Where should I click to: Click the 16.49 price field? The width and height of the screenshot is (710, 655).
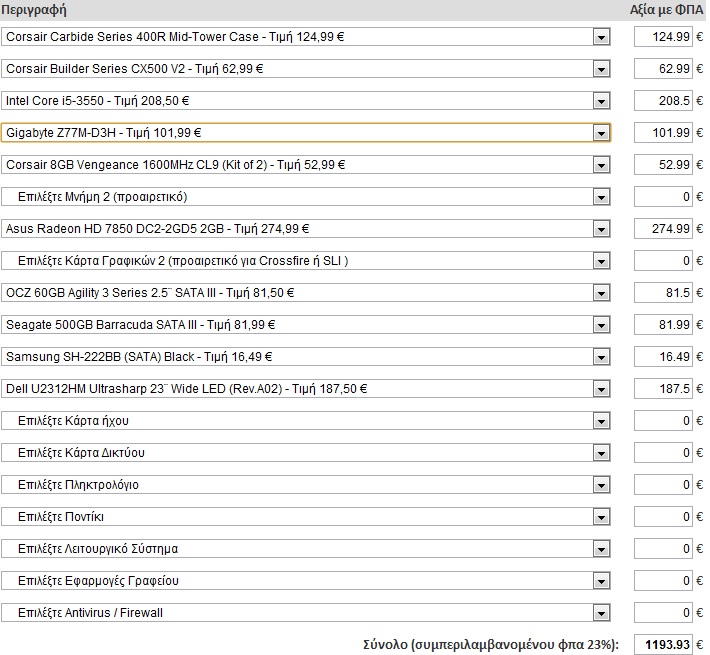(663, 357)
